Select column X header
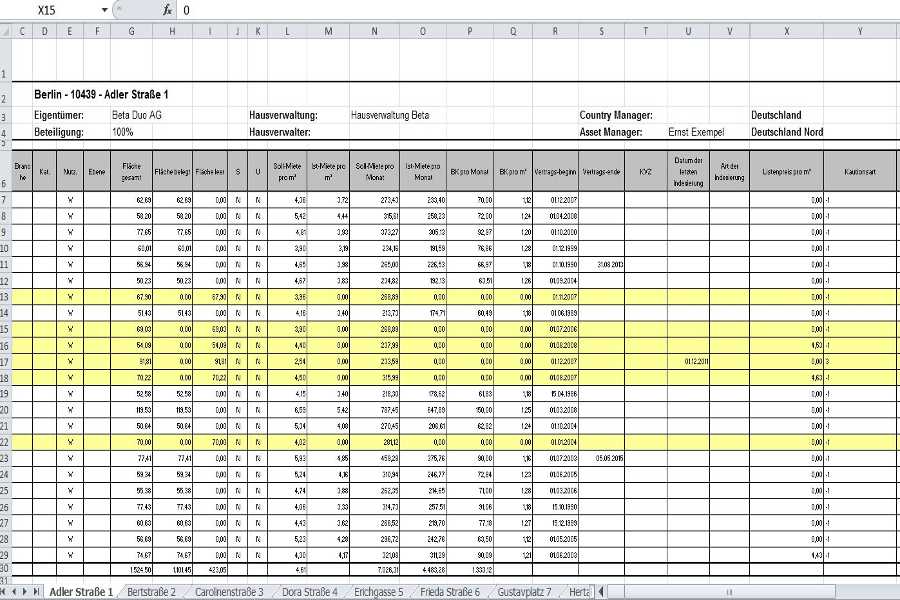Viewport: 900px width, 600px height. [x=786, y=32]
